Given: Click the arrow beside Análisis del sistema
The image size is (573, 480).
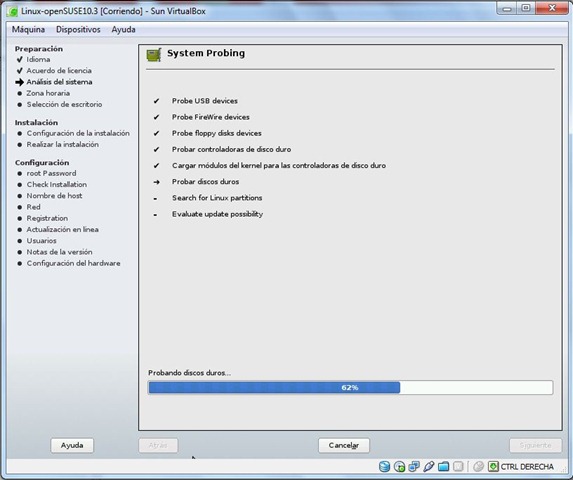Looking at the screenshot, I should pos(20,82).
